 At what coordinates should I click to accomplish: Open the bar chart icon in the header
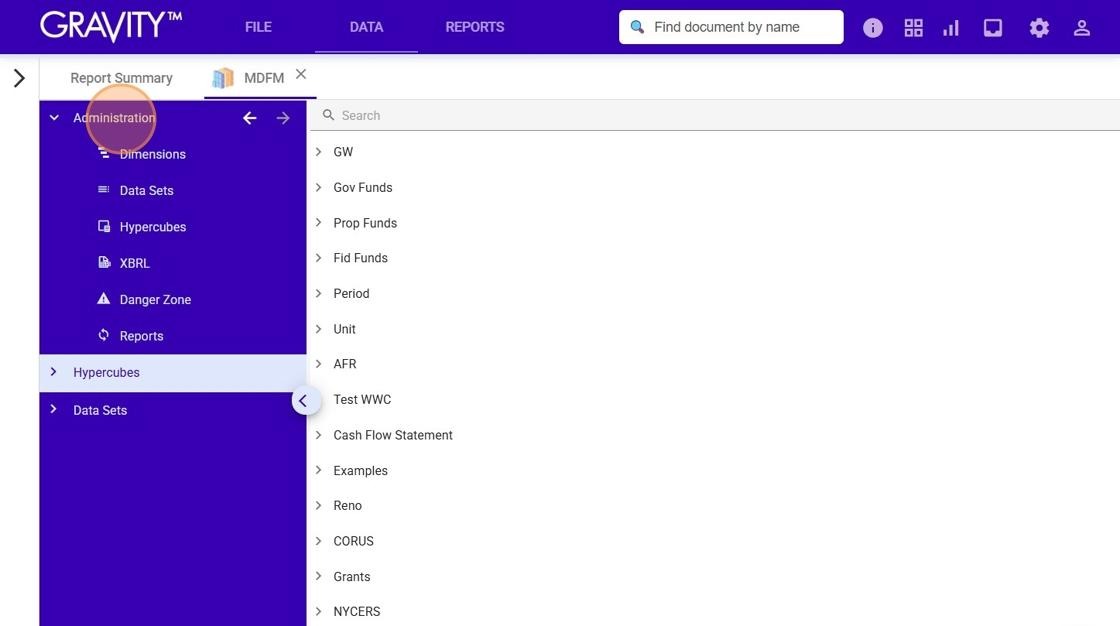coord(951,28)
